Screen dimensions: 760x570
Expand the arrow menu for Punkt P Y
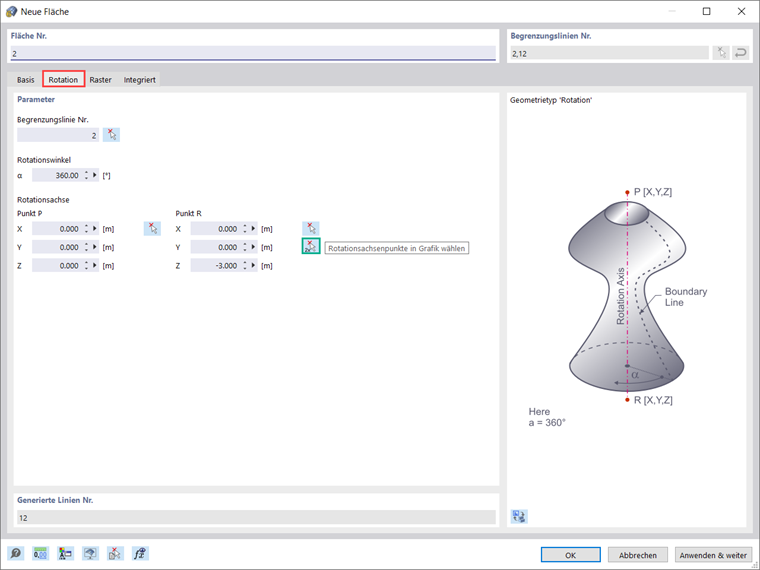pos(95,247)
